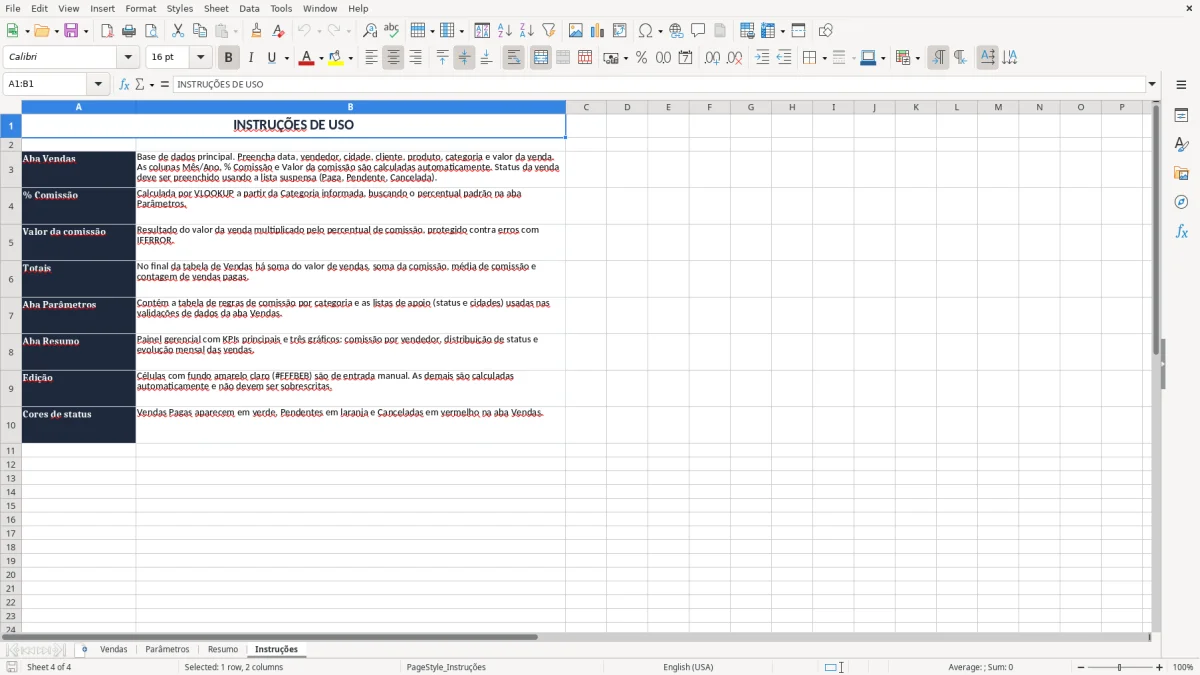Viewport: 1200px width, 675px height.
Task: Toggle Align Left
Action: click(x=371, y=58)
